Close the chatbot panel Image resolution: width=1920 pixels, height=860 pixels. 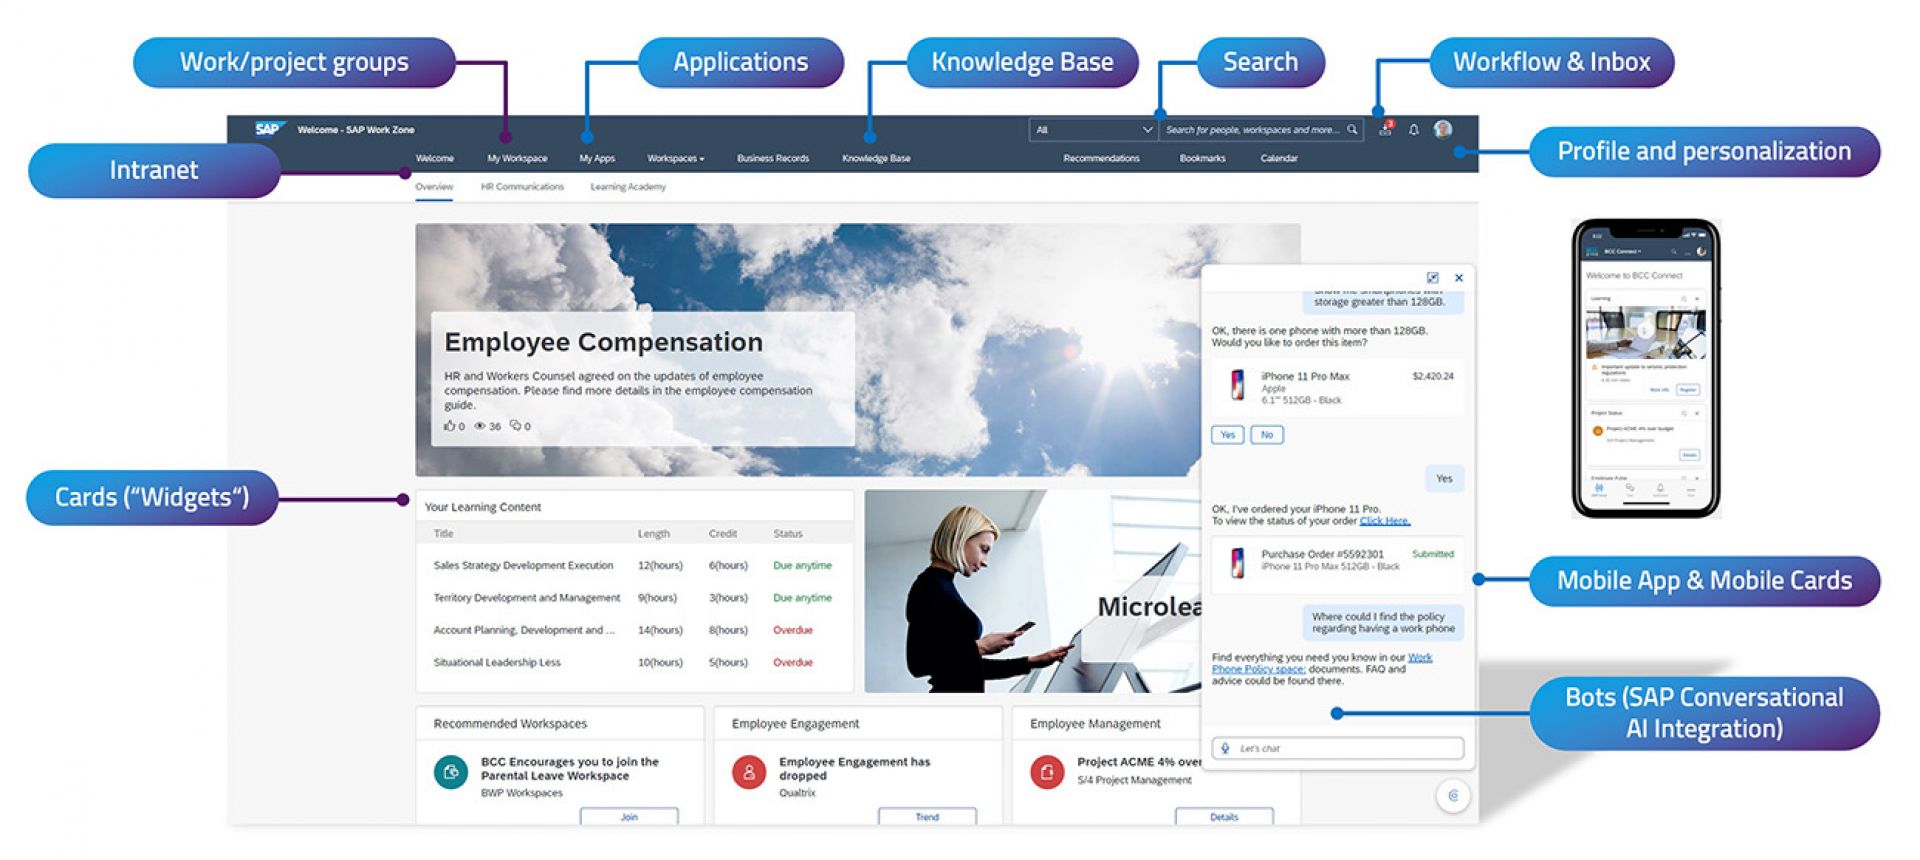(x=1459, y=278)
